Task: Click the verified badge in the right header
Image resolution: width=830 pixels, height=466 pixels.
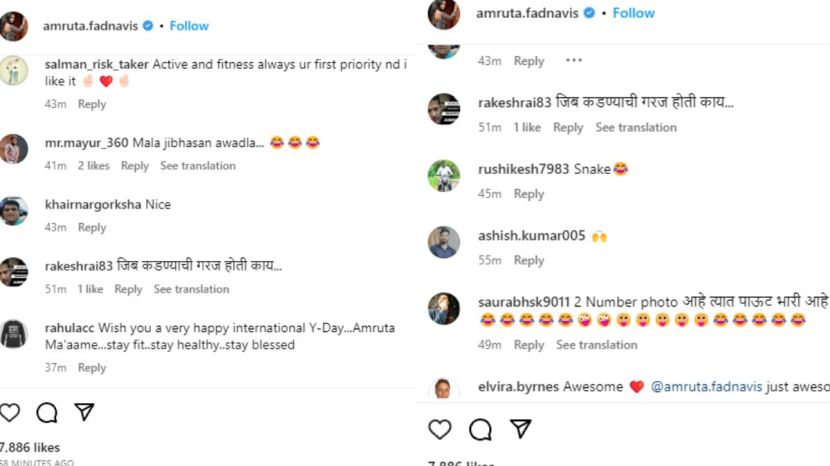Action: click(590, 13)
